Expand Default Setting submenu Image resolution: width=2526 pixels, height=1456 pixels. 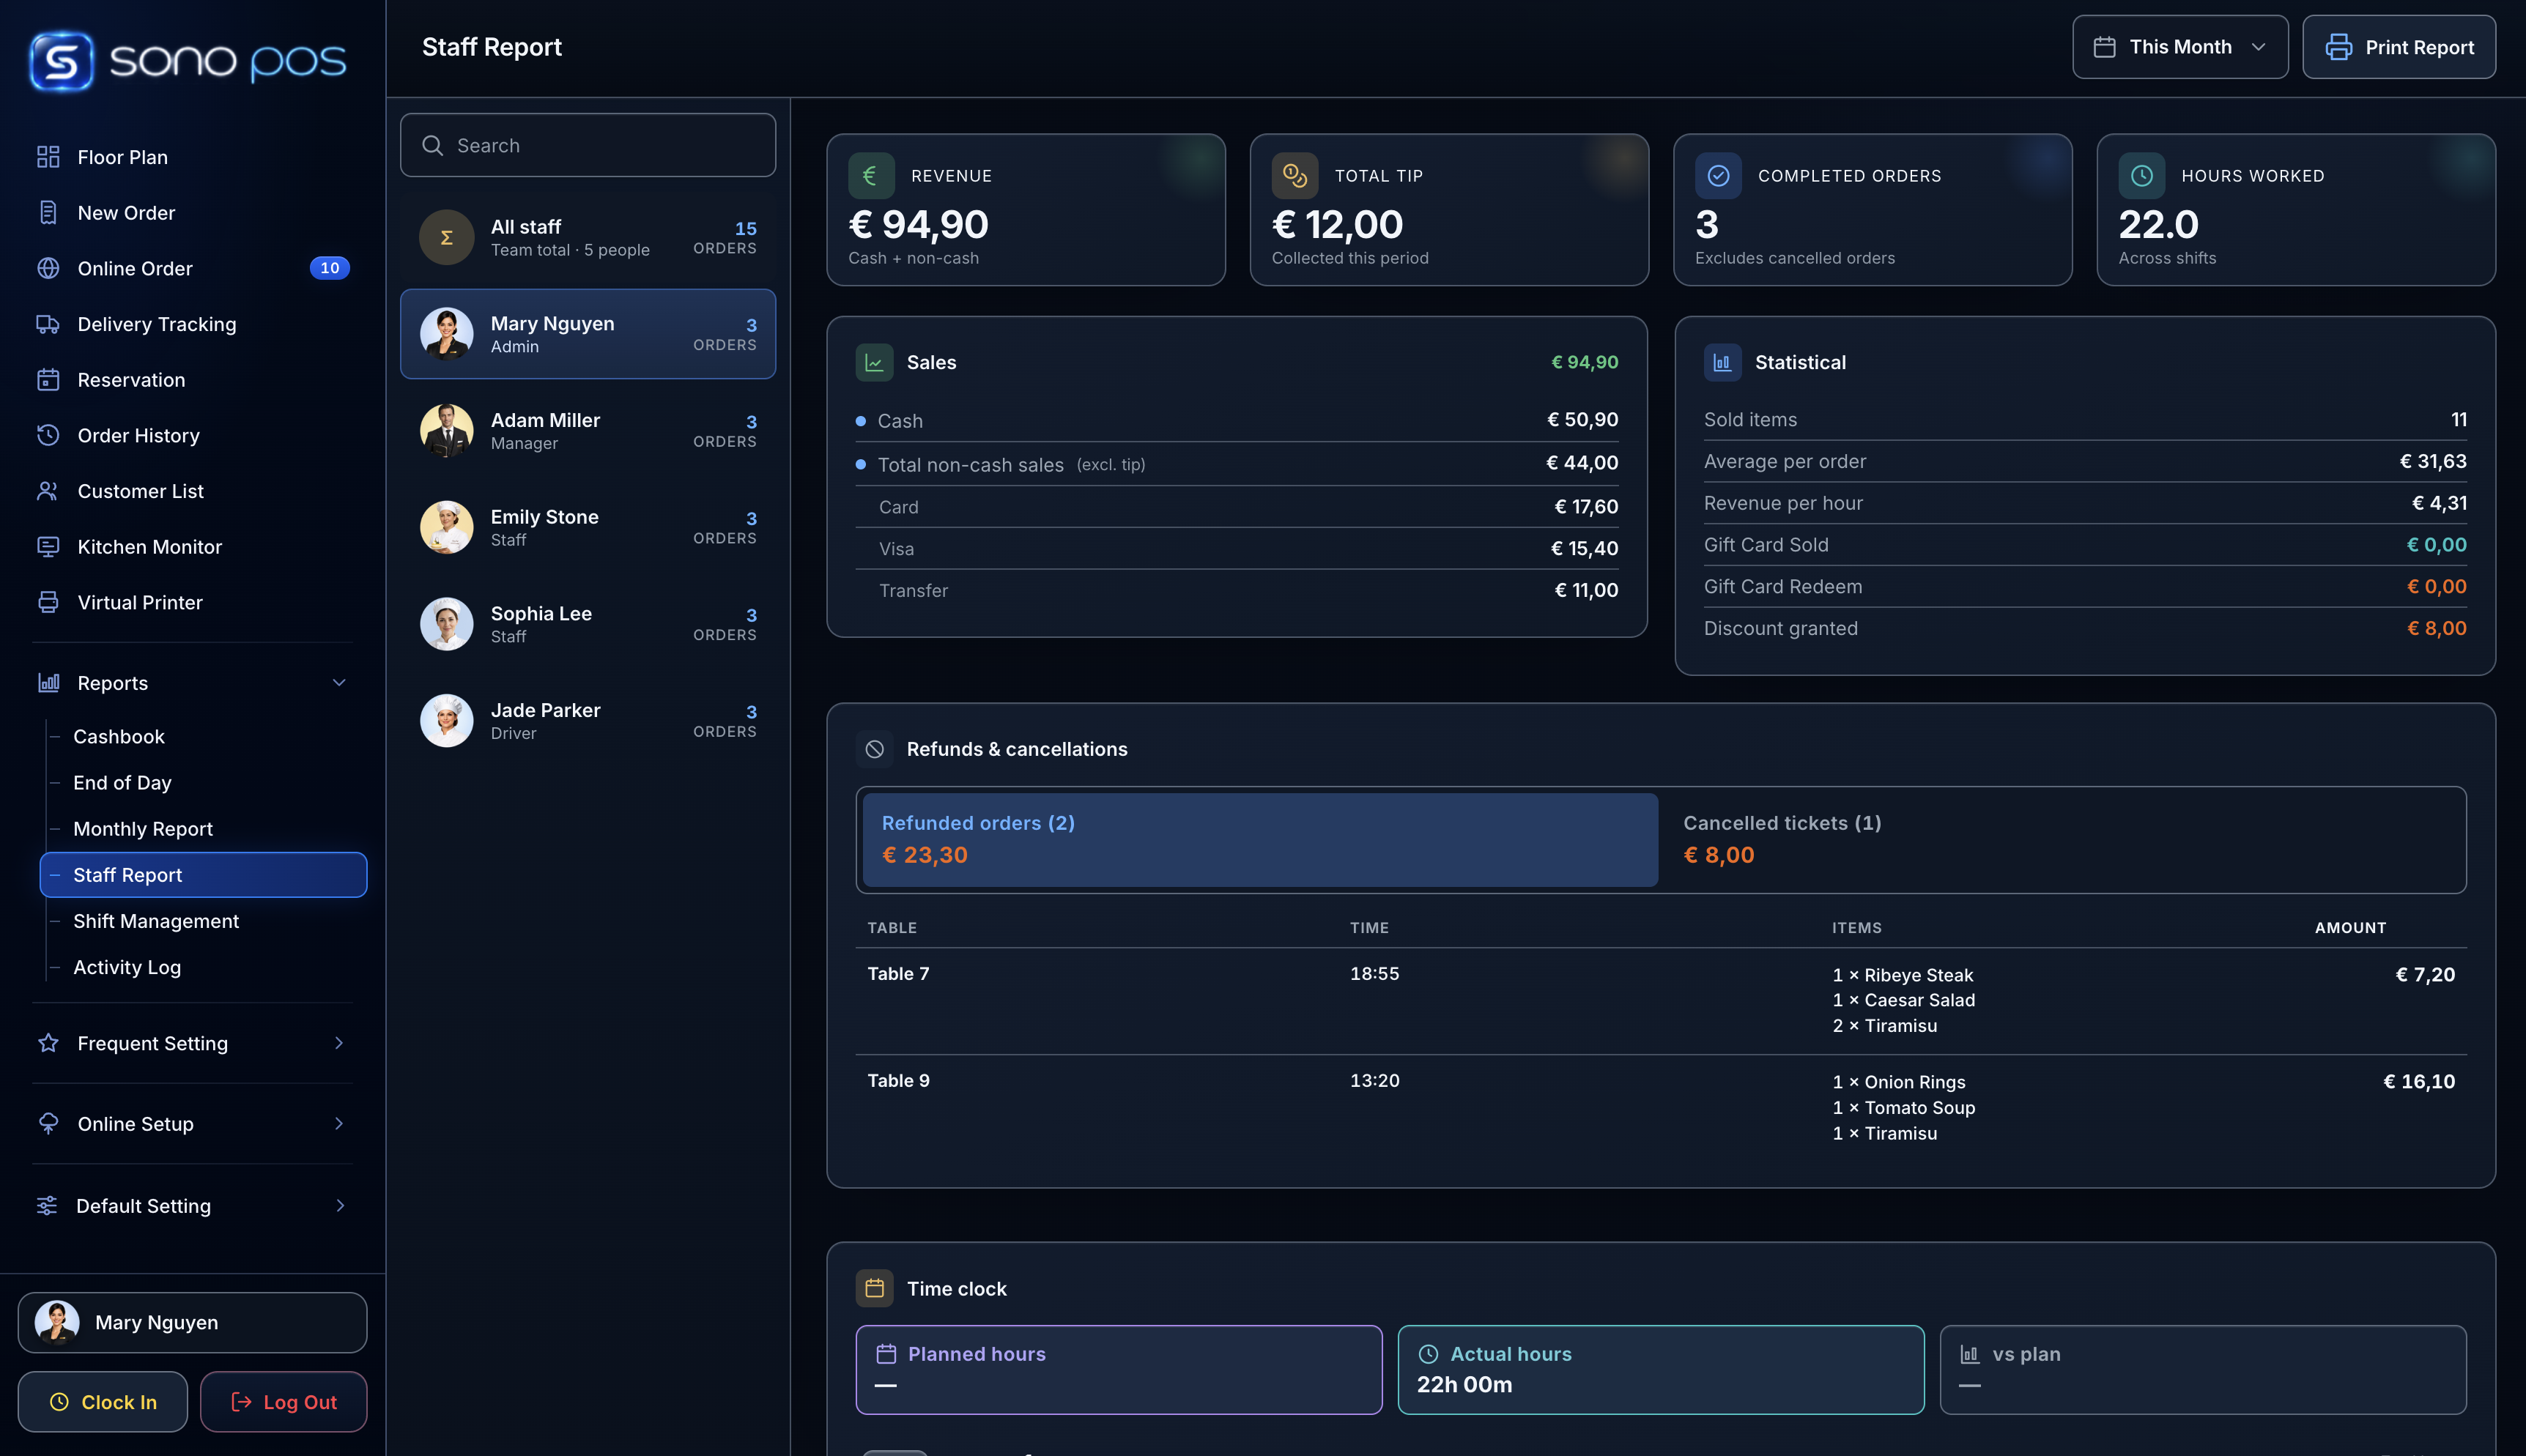pos(339,1206)
